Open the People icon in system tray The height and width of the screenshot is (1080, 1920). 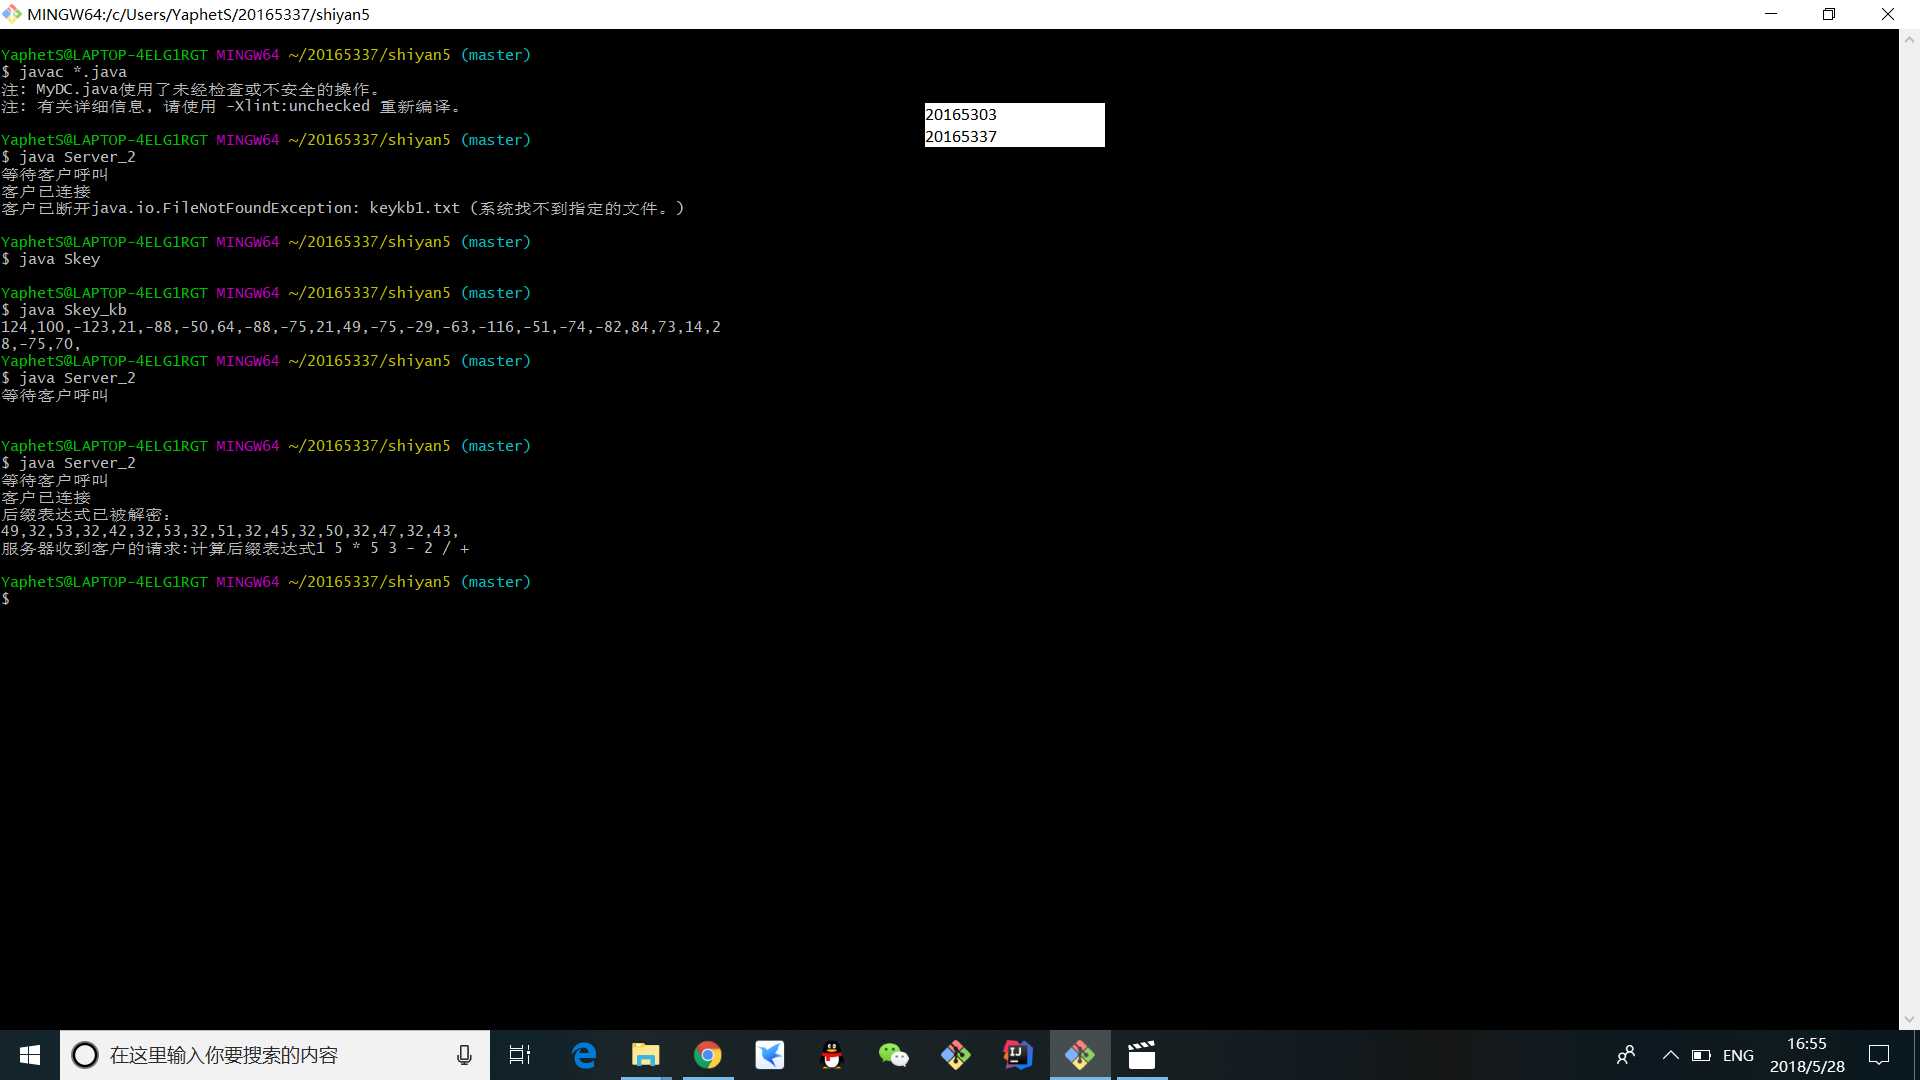1626,1055
